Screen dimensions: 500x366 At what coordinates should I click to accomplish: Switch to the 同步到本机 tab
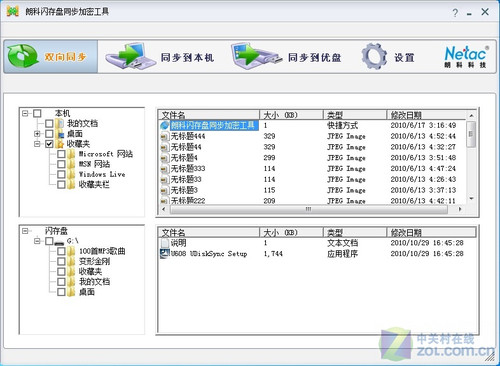click(x=160, y=56)
